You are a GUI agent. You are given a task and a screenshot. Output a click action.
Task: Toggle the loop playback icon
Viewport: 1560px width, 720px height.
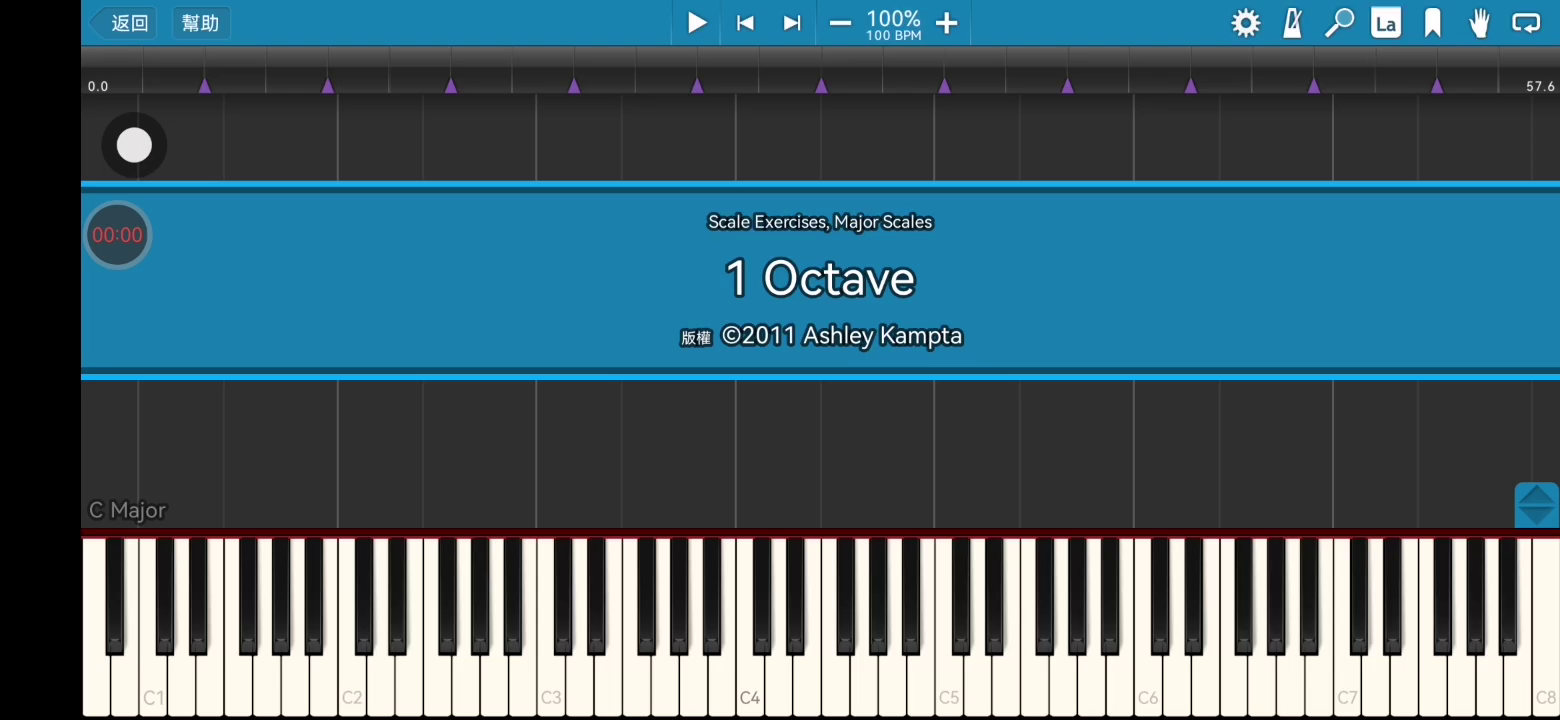pos(1526,23)
